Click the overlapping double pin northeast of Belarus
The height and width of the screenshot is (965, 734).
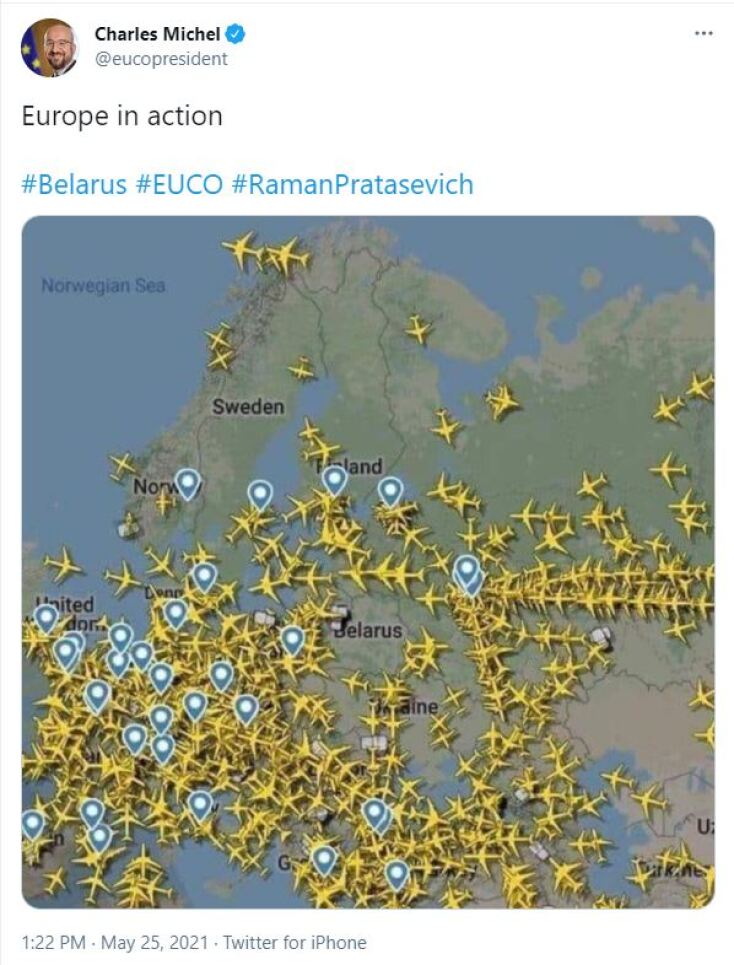click(467, 573)
